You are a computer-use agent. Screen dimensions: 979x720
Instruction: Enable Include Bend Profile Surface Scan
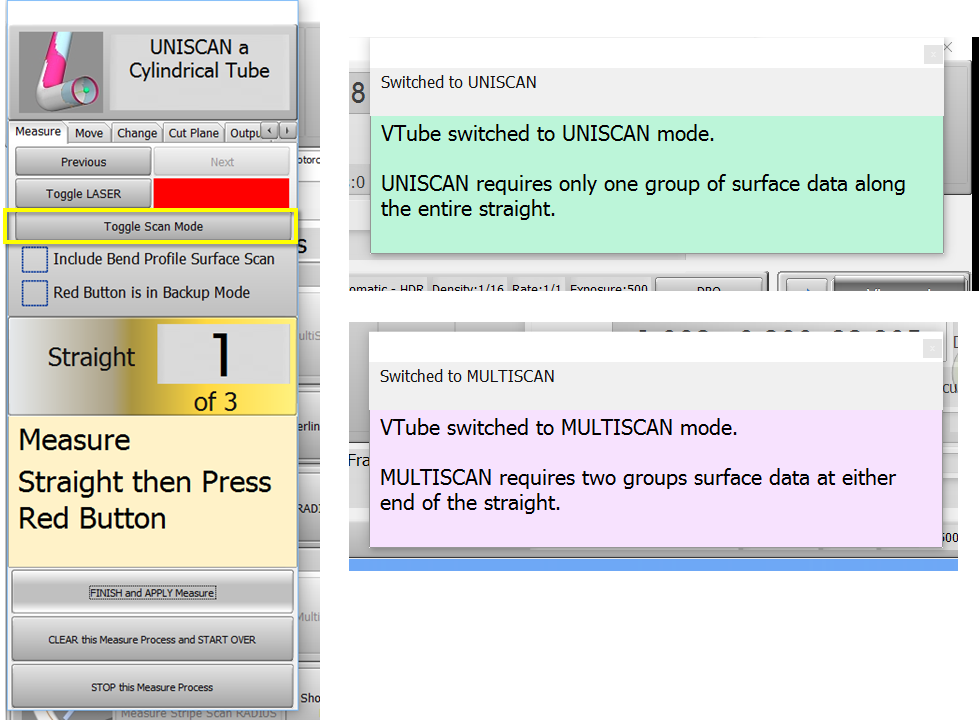(x=35, y=259)
